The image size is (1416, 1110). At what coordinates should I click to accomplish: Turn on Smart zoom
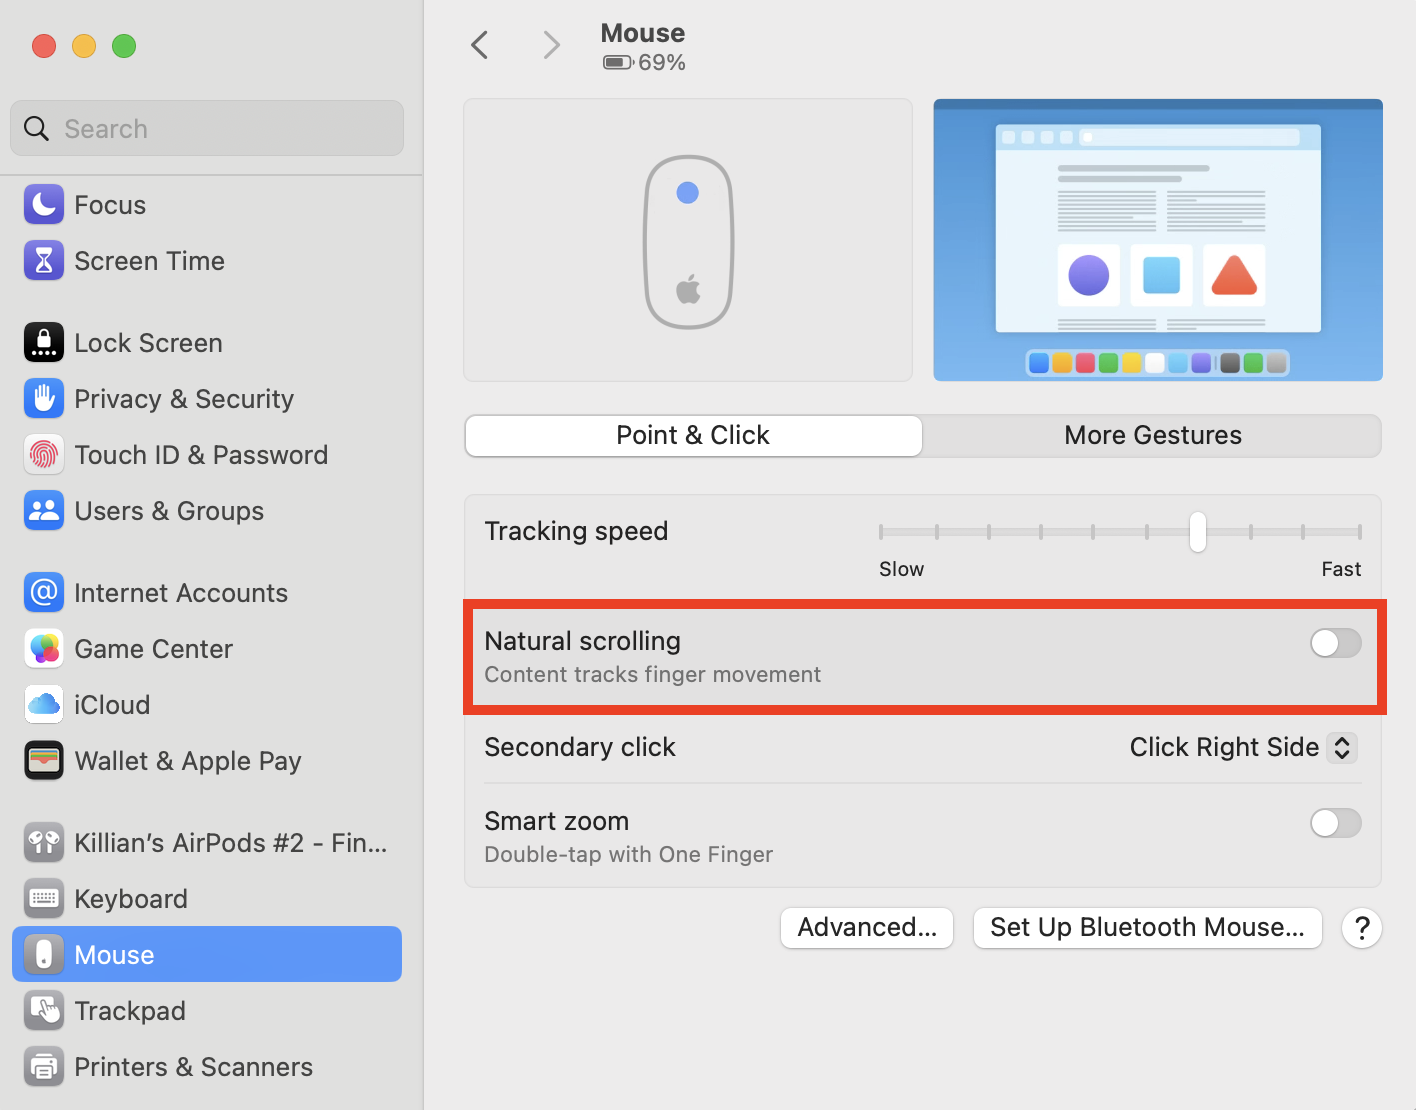tap(1335, 823)
